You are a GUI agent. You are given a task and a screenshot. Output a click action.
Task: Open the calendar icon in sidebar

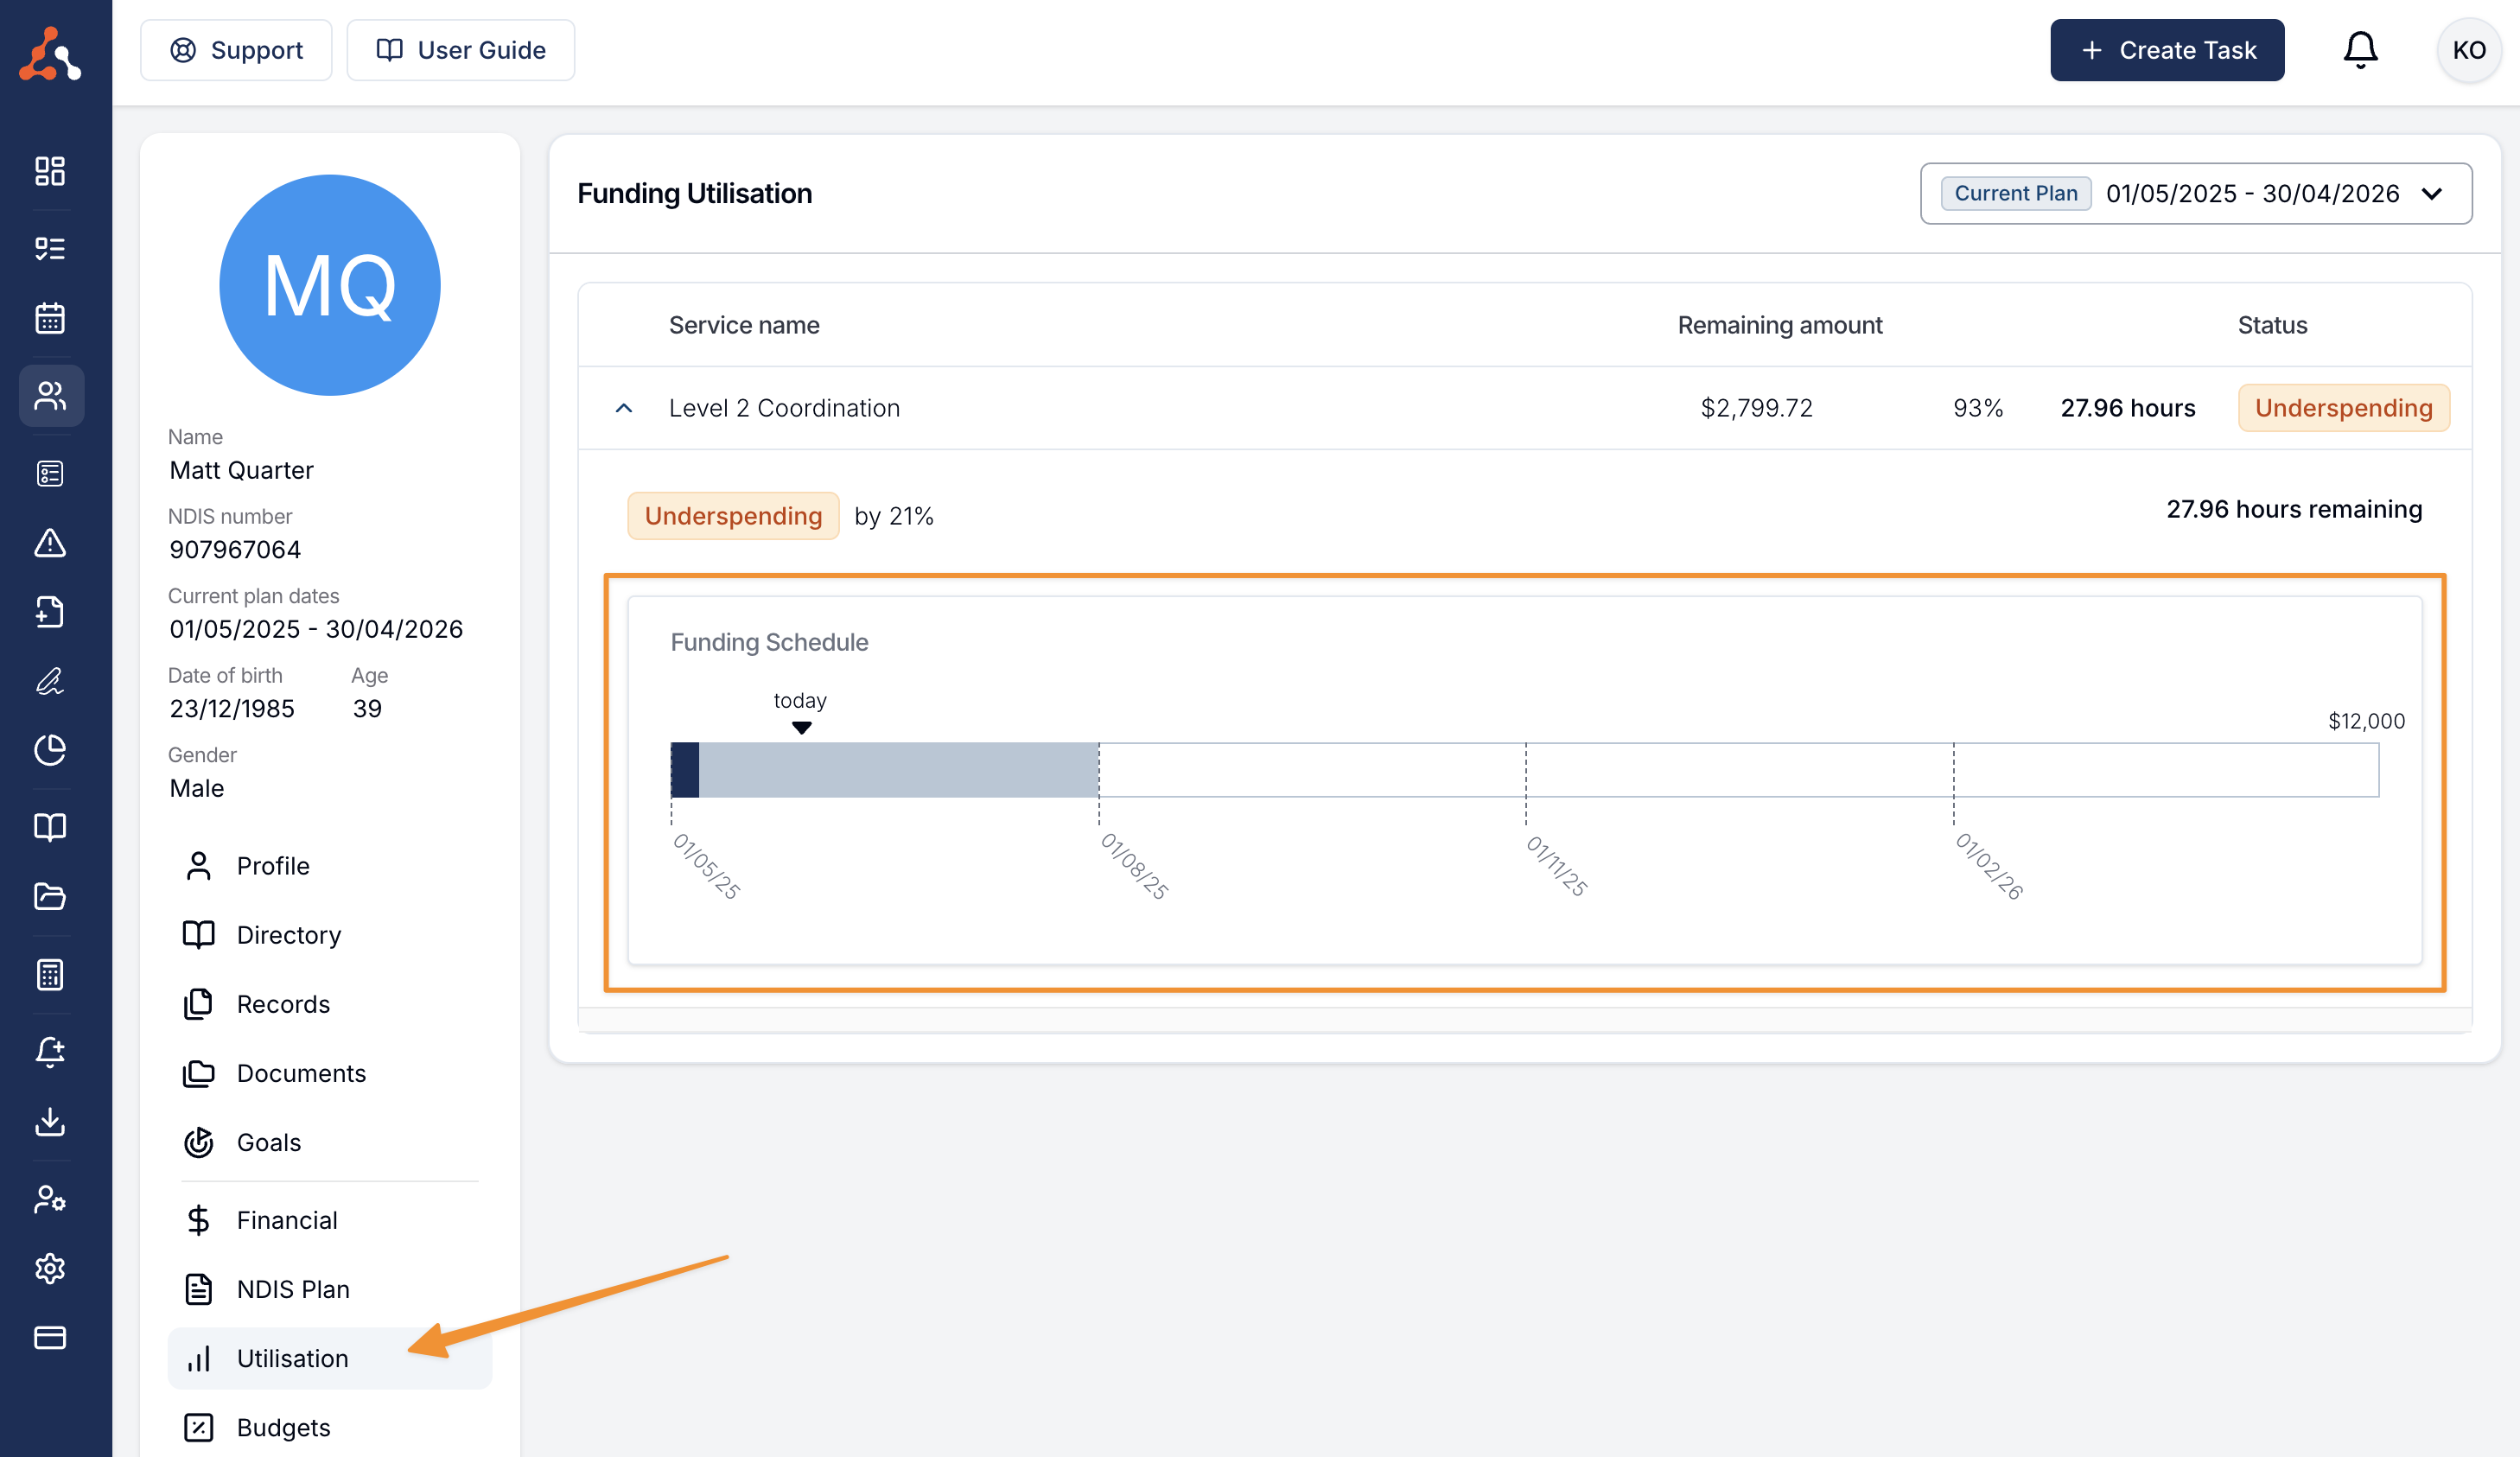pos(50,318)
